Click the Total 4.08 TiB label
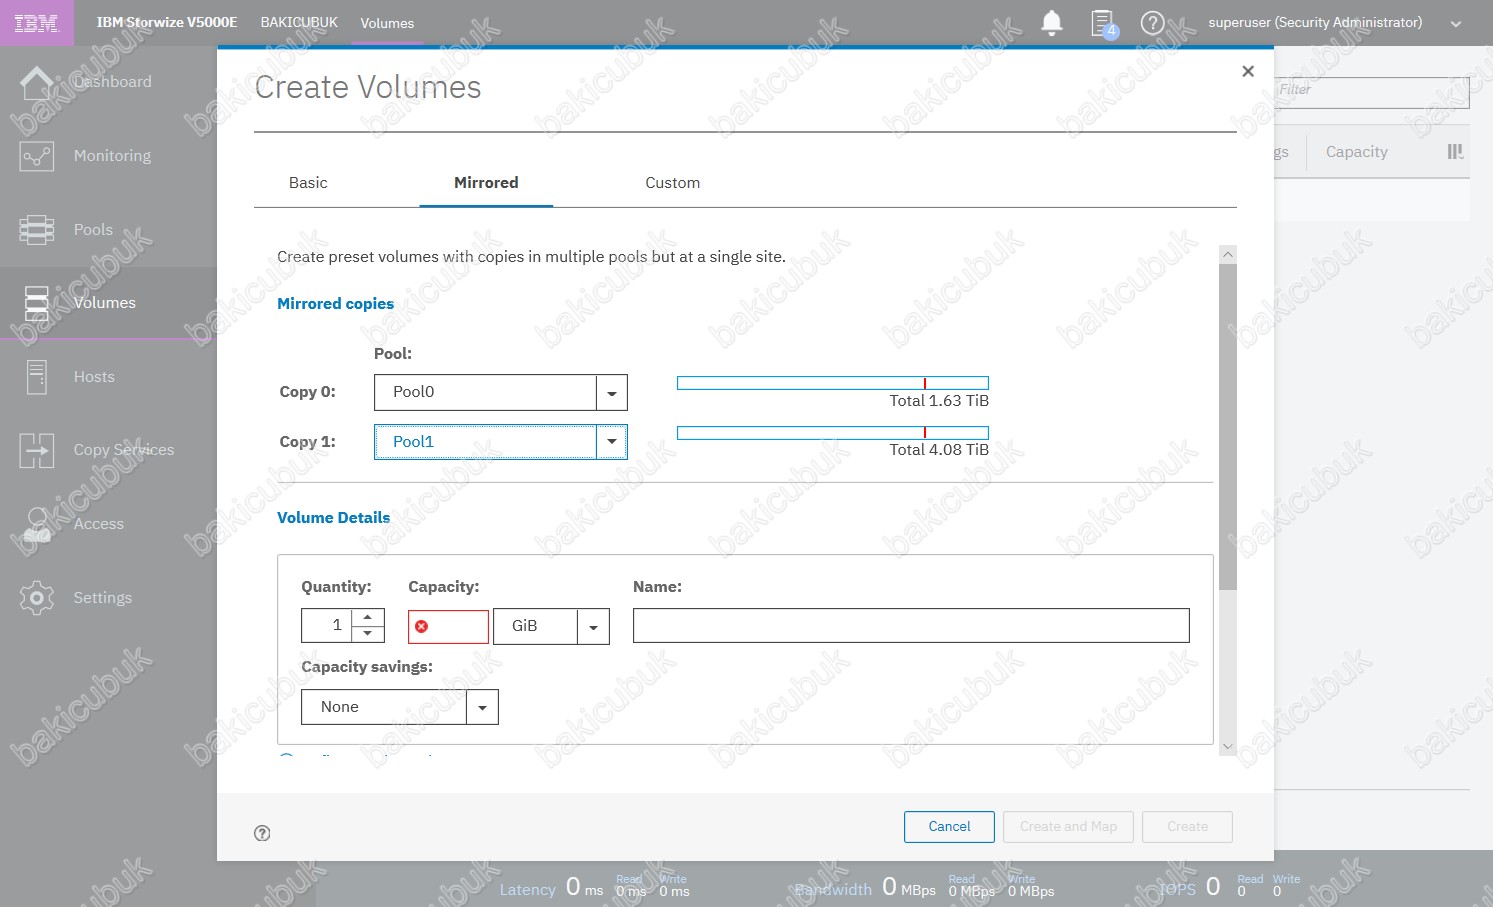Screen dimensions: 1493x907 [x=939, y=450]
